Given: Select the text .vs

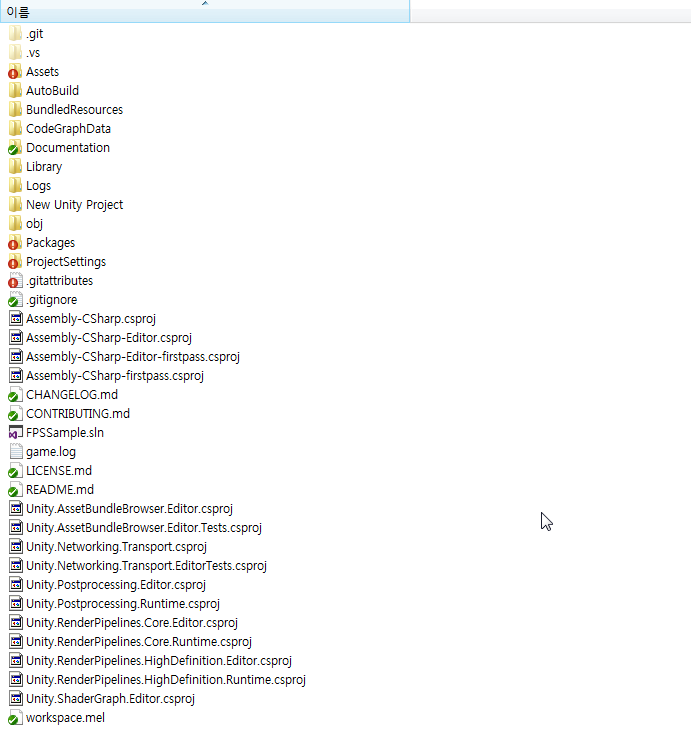Looking at the screenshot, I should tap(33, 53).
